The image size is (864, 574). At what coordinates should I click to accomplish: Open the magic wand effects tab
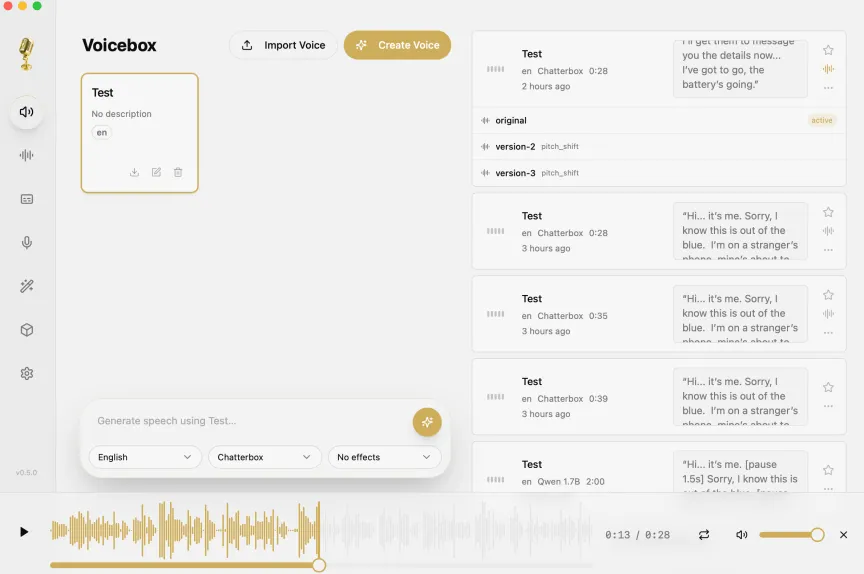(26, 286)
